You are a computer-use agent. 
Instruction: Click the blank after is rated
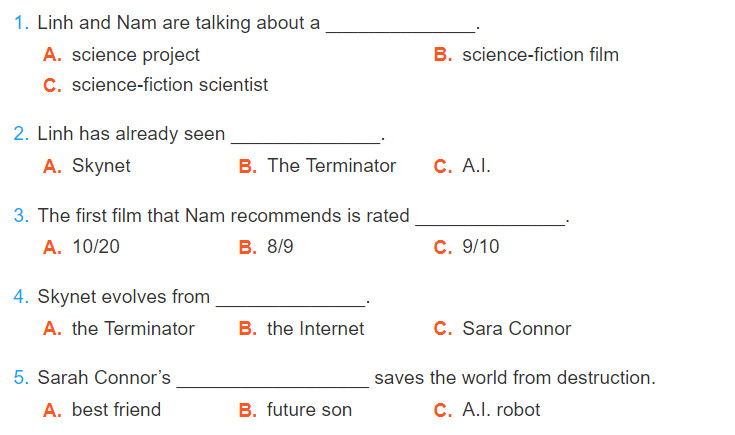tap(490, 219)
